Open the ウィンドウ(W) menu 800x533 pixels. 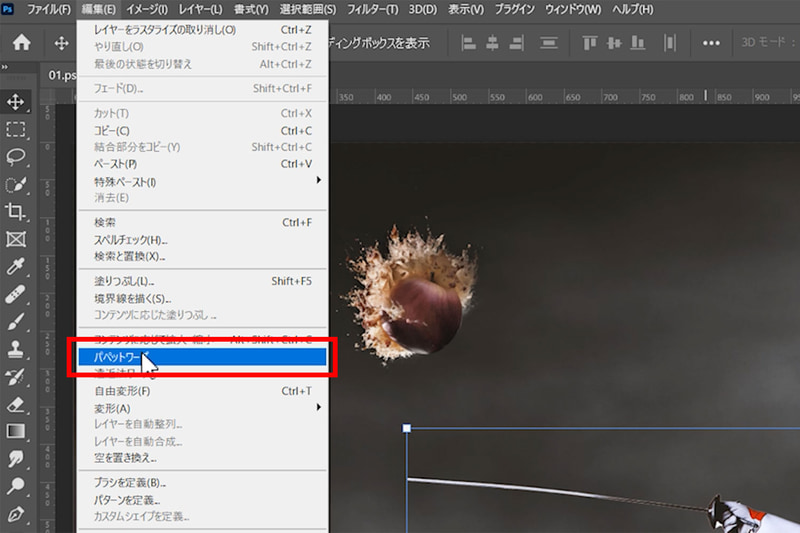[573, 9]
